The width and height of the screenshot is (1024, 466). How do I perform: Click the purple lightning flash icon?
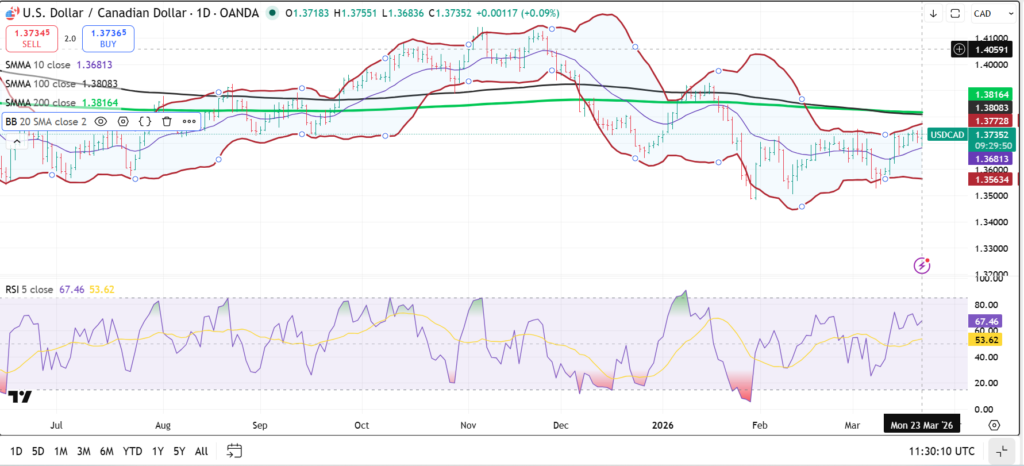(x=923, y=265)
